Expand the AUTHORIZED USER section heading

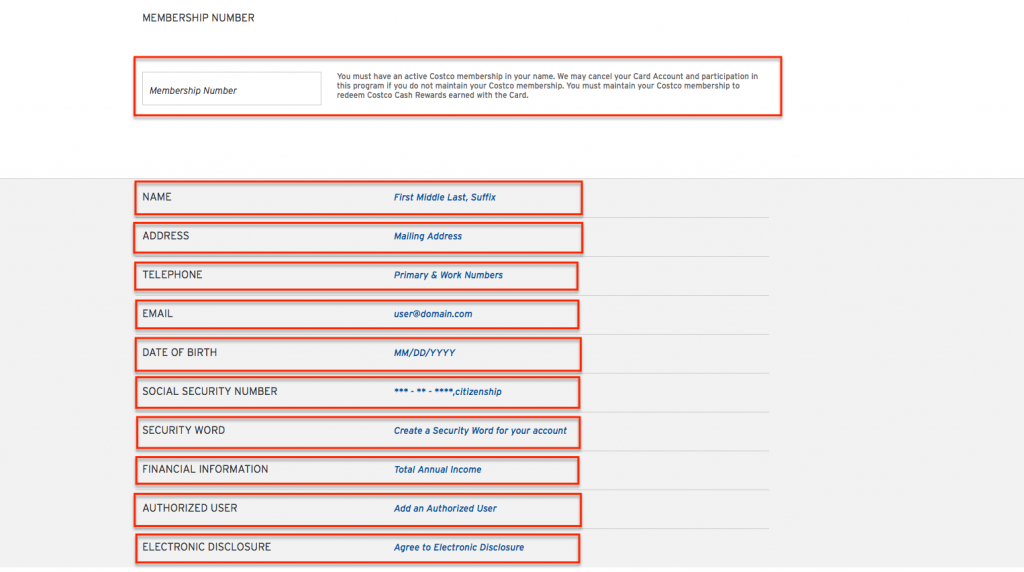(189, 509)
